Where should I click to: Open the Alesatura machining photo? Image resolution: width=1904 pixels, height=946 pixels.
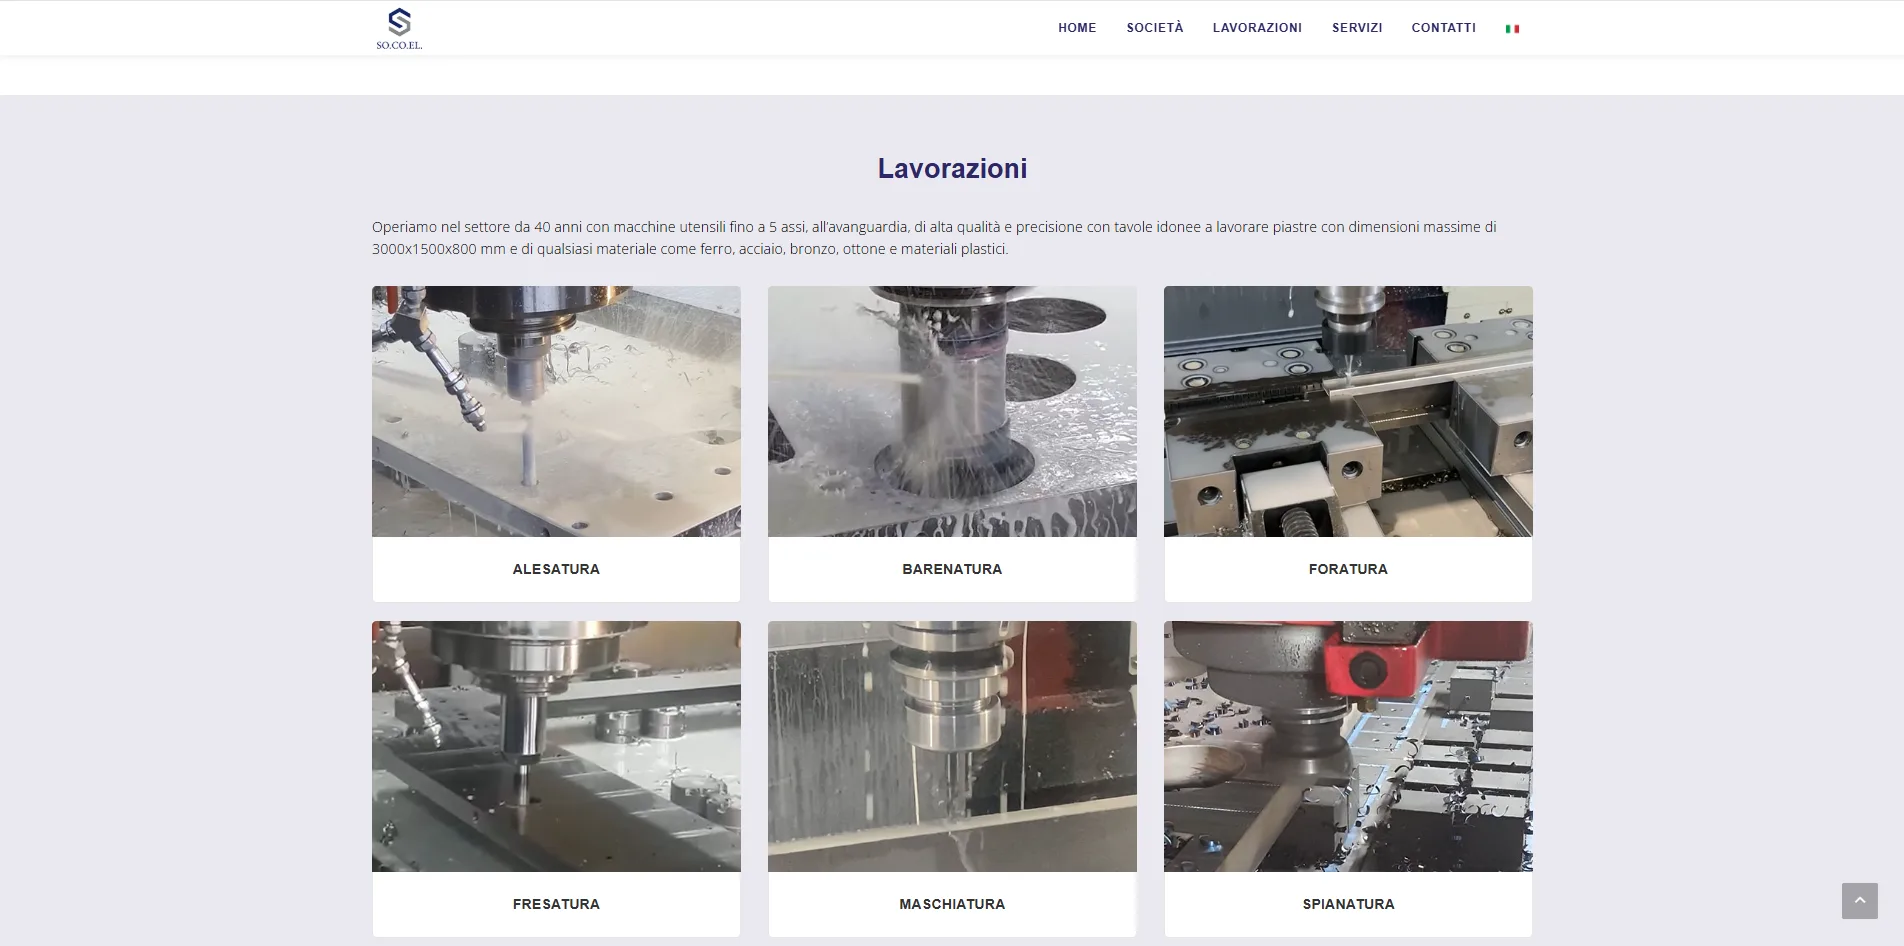tap(556, 412)
